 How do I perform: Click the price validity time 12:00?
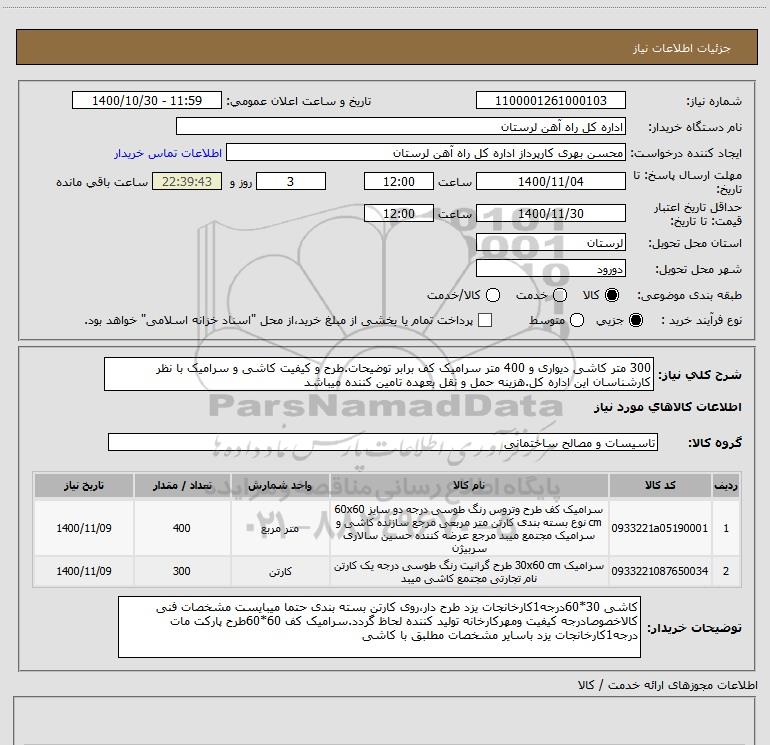point(399,214)
